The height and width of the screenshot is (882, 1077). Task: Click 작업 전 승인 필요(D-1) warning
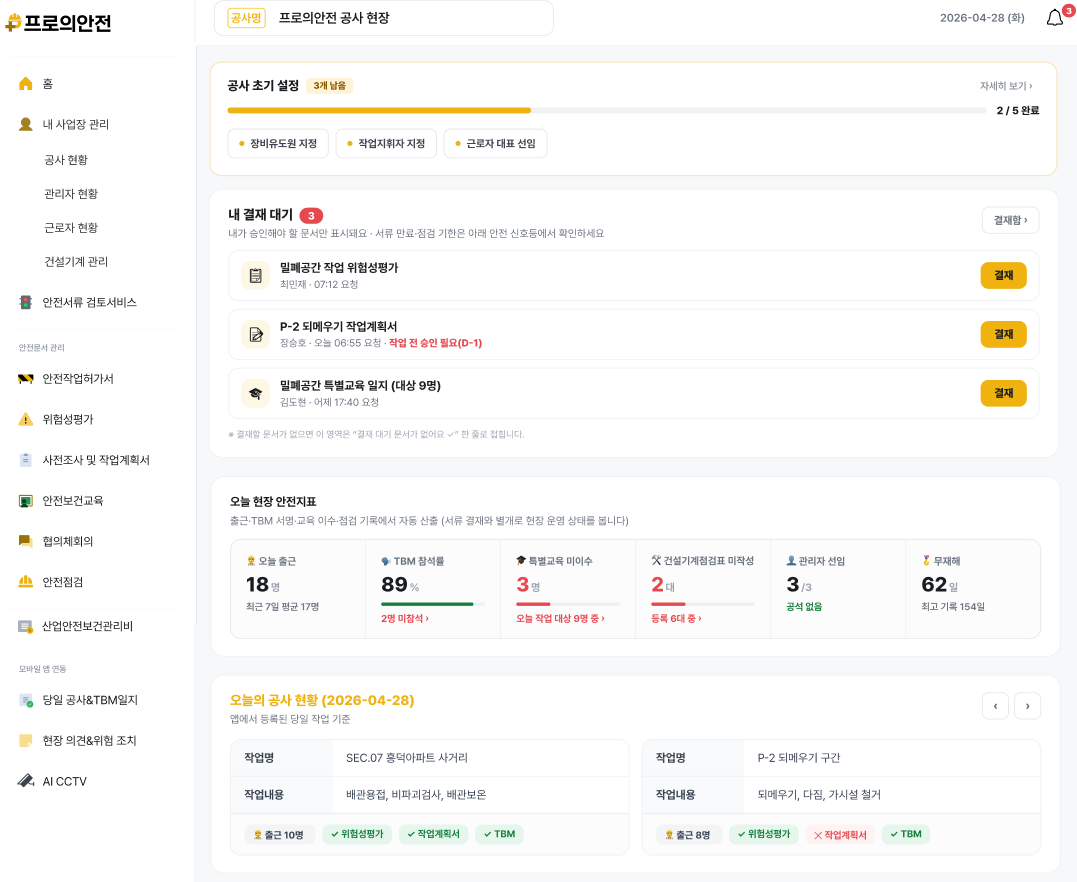coord(435,343)
